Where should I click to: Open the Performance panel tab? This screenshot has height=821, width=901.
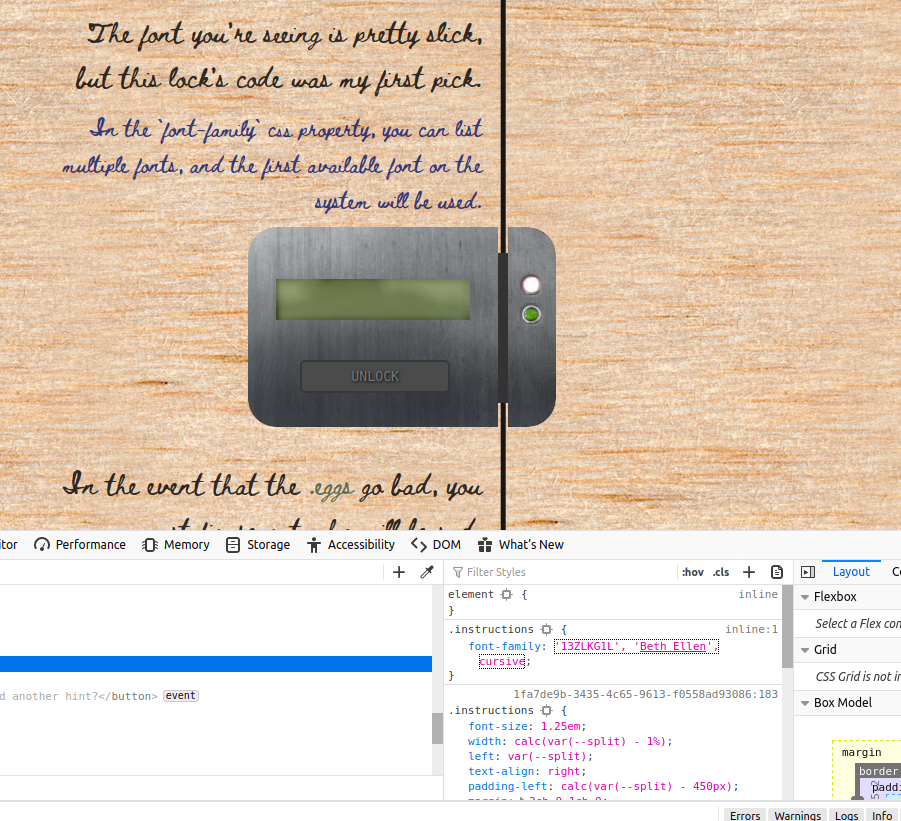click(x=80, y=545)
